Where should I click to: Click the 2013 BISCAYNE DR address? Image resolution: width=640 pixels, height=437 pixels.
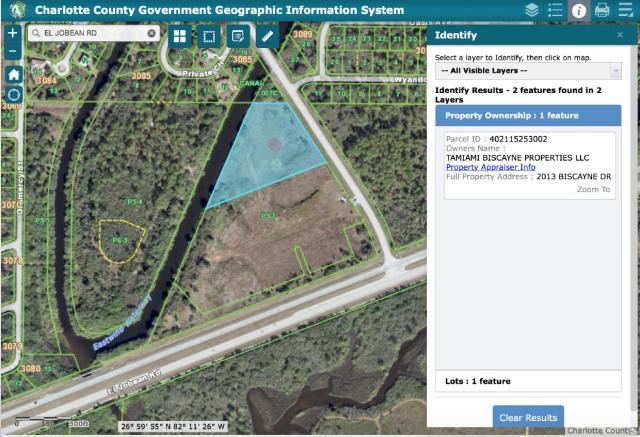[573, 177]
